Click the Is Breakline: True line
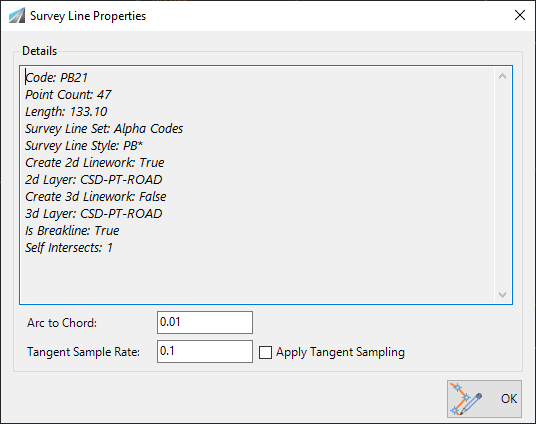The height and width of the screenshot is (424, 536). pyautogui.click(x=72, y=231)
